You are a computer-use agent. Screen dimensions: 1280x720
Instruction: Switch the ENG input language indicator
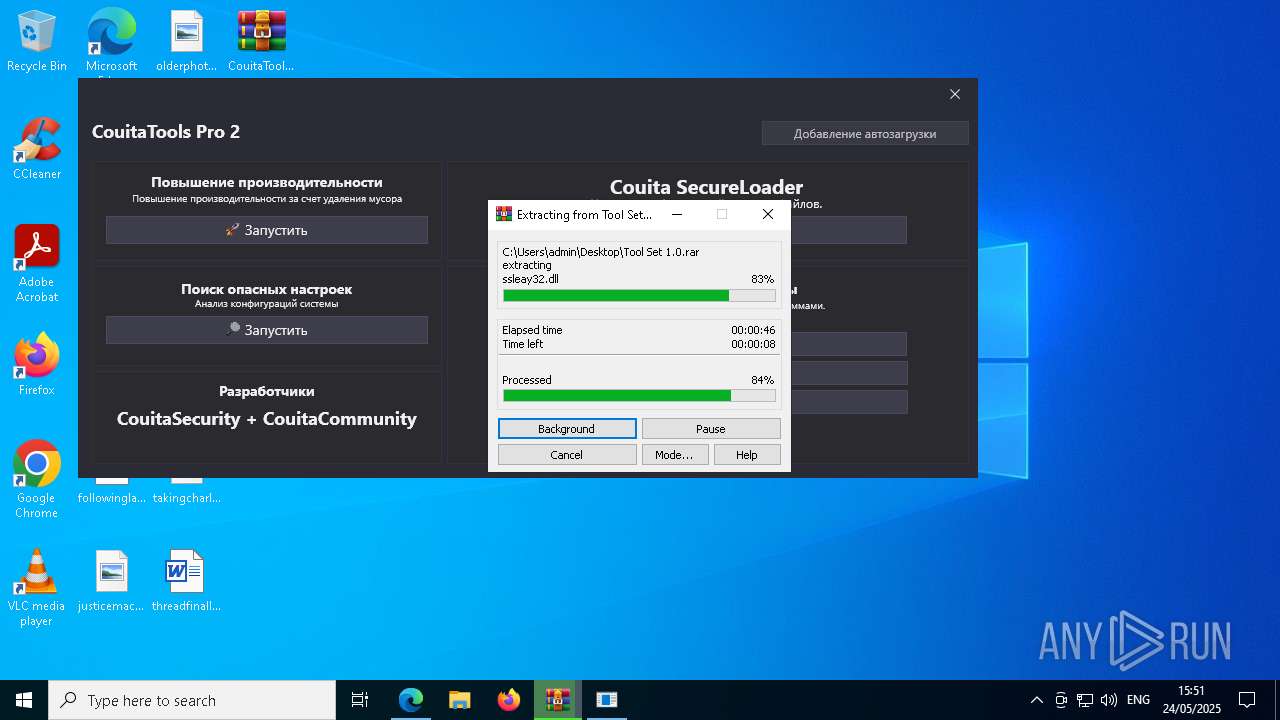[1138, 700]
